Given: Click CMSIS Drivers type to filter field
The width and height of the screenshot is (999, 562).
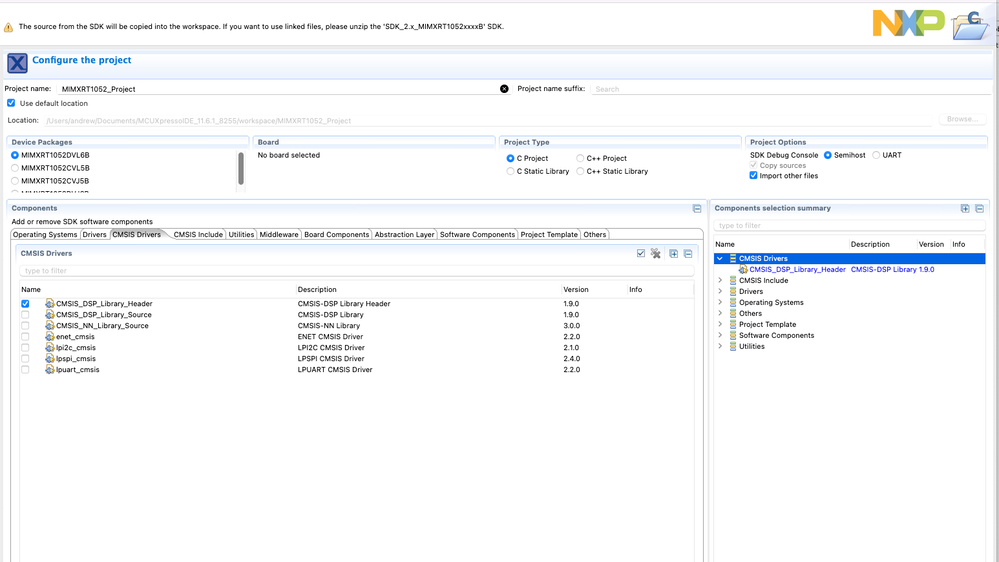Looking at the screenshot, I should [x=357, y=271].
